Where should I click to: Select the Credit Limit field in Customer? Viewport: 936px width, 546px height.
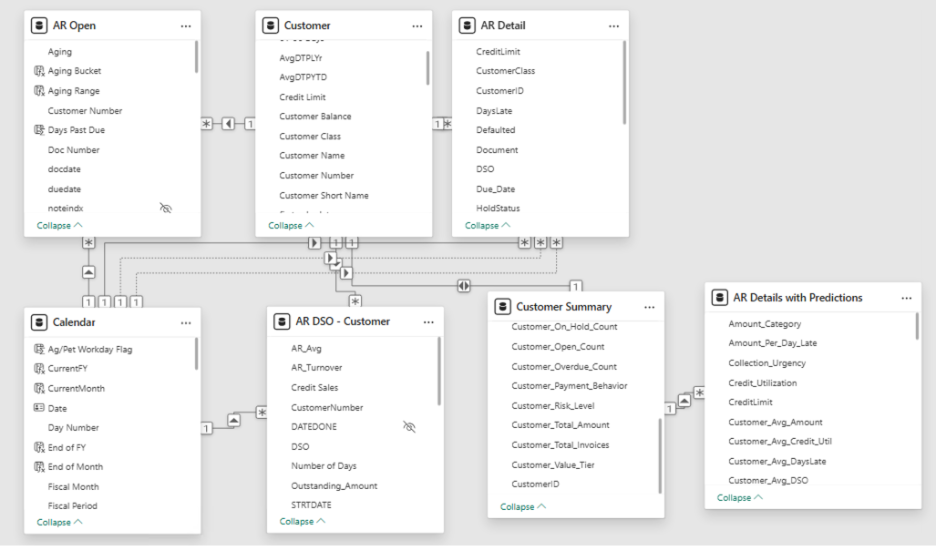coord(302,97)
